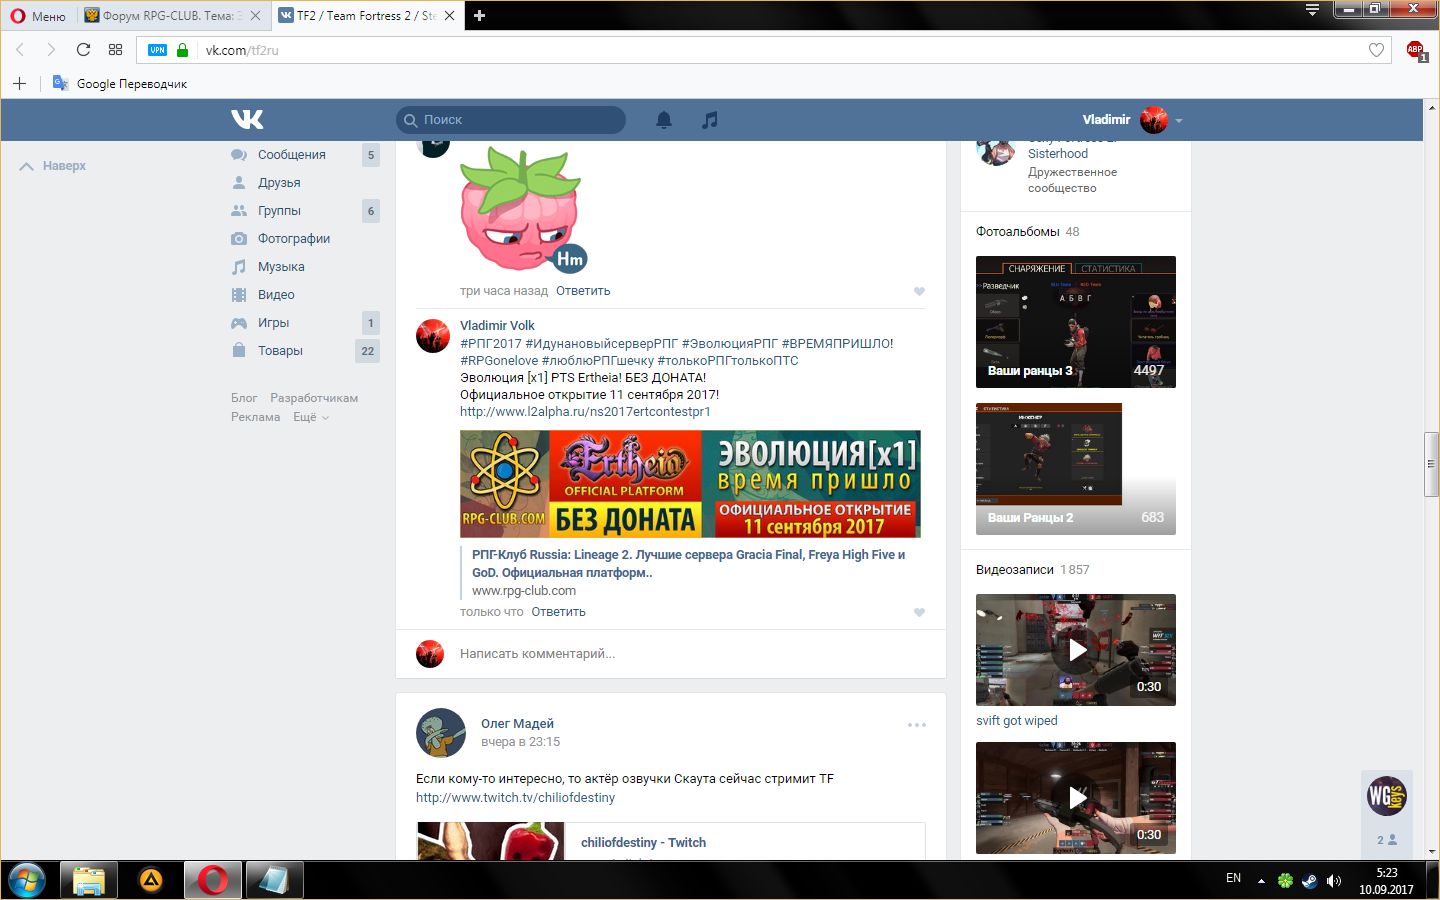Open the Opera Меню button

pyautogui.click(x=38, y=16)
